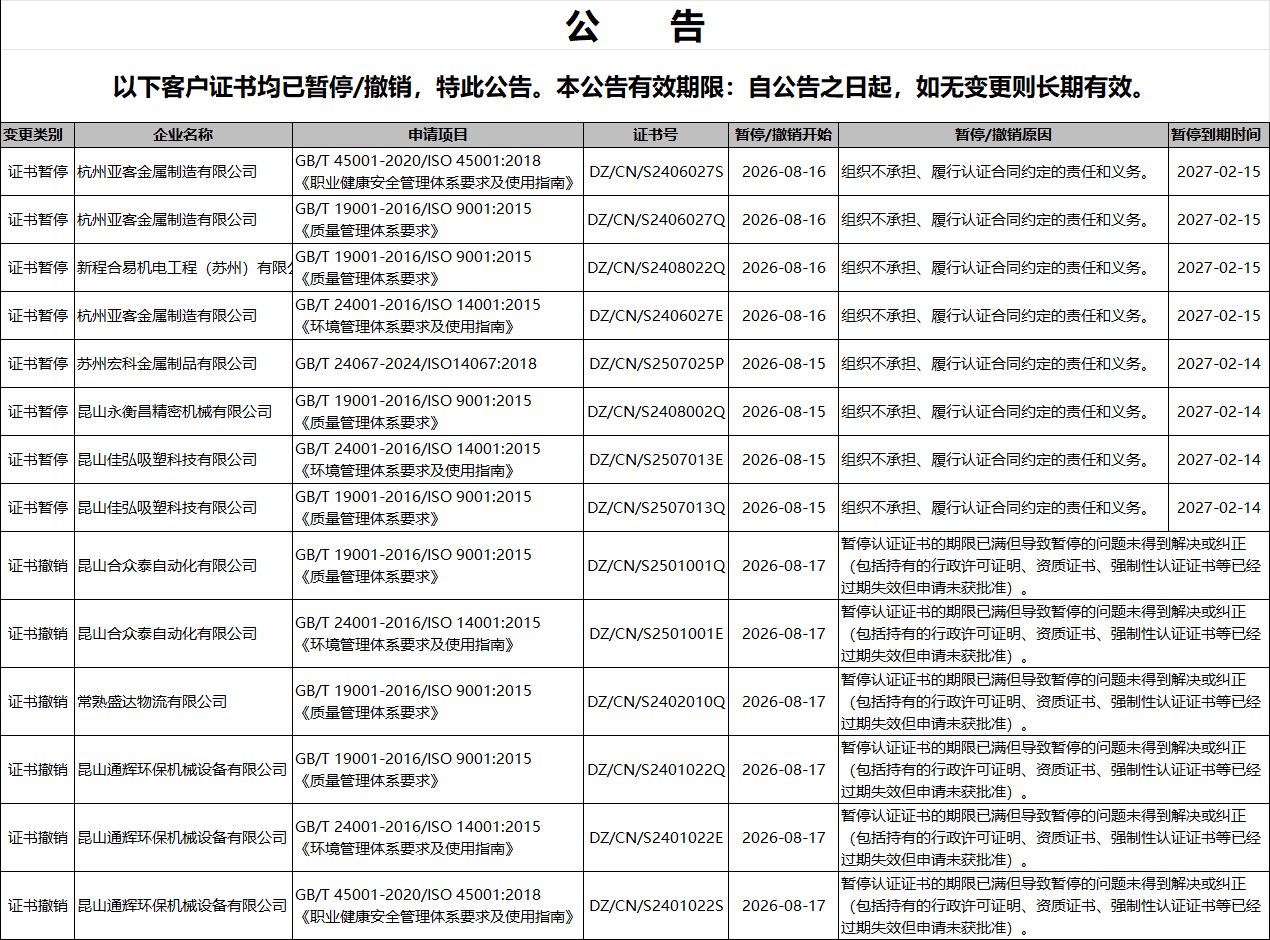Click the GB/T 45001-2020 item in row S2401022S

[437, 905]
